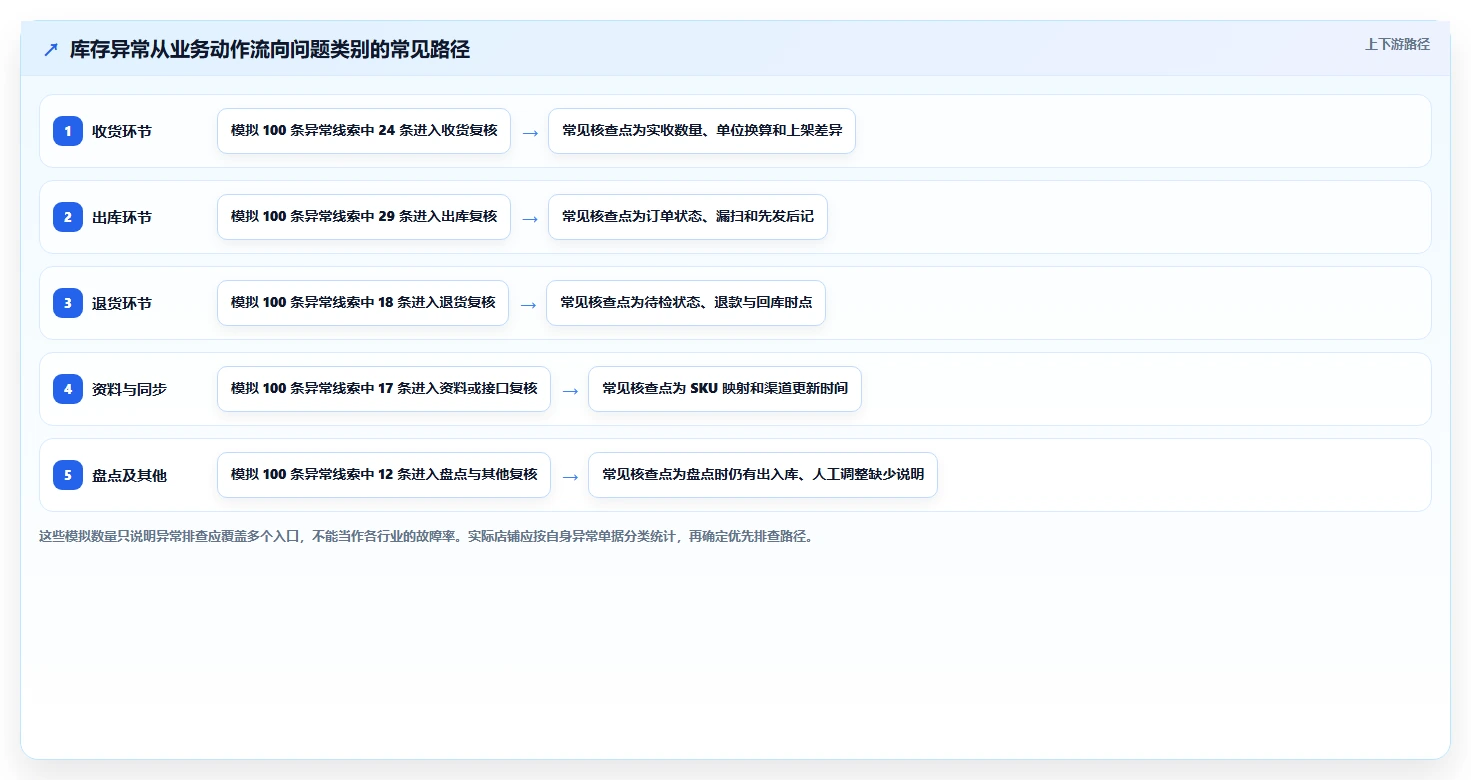Click the 盘点及其他 label
1471x780 pixels.
[129, 475]
